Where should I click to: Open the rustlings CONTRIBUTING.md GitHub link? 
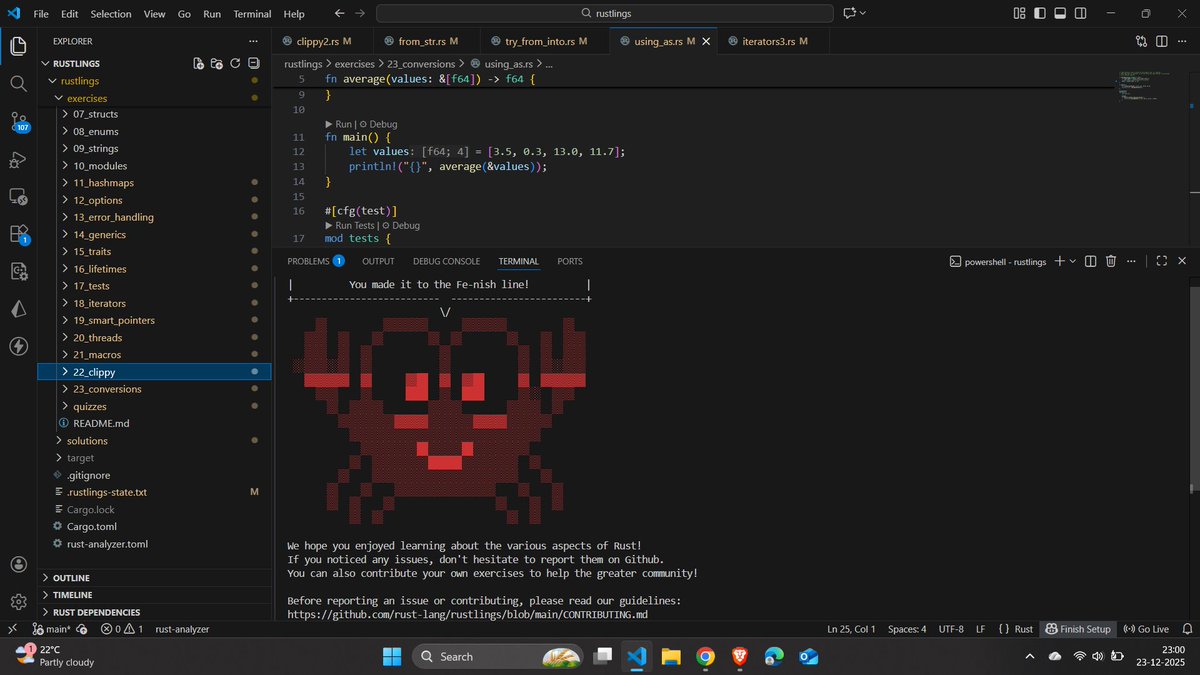[x=467, y=614]
